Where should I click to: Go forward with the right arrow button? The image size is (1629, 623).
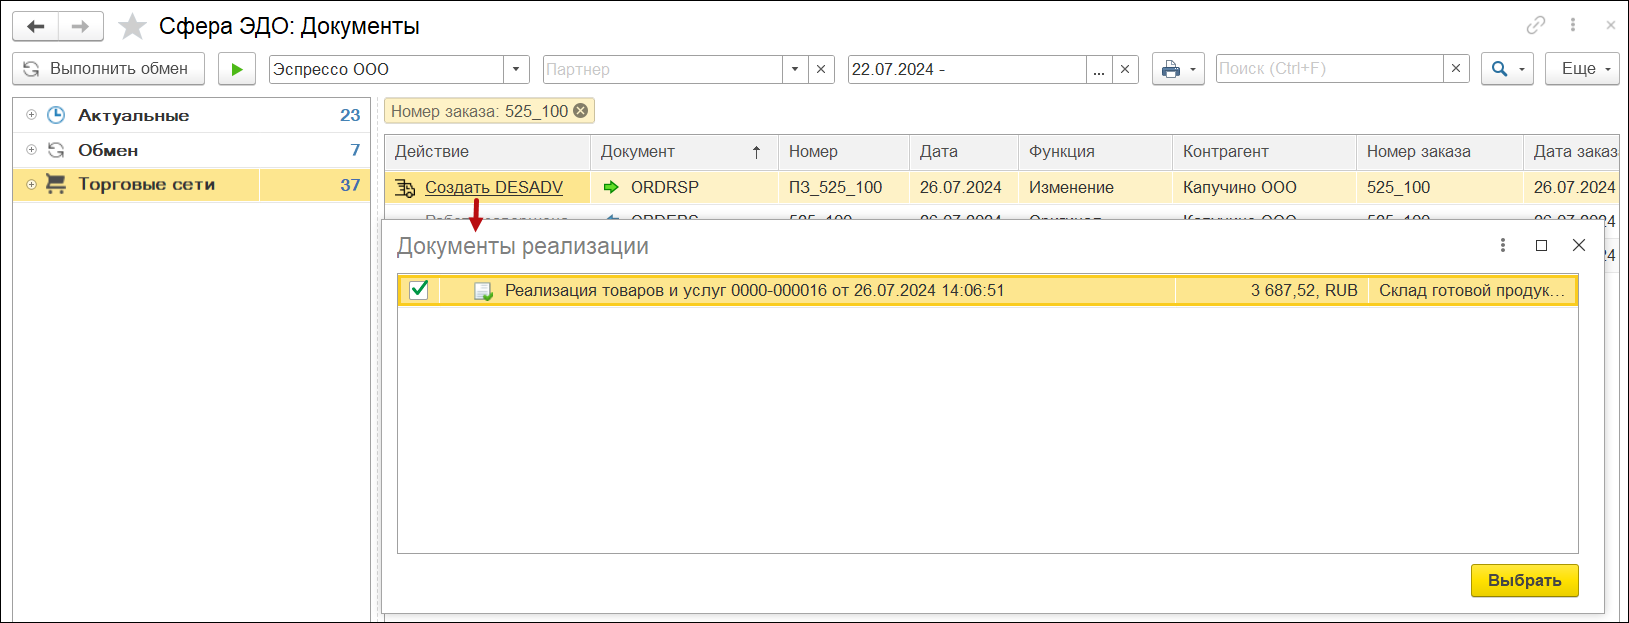81,27
